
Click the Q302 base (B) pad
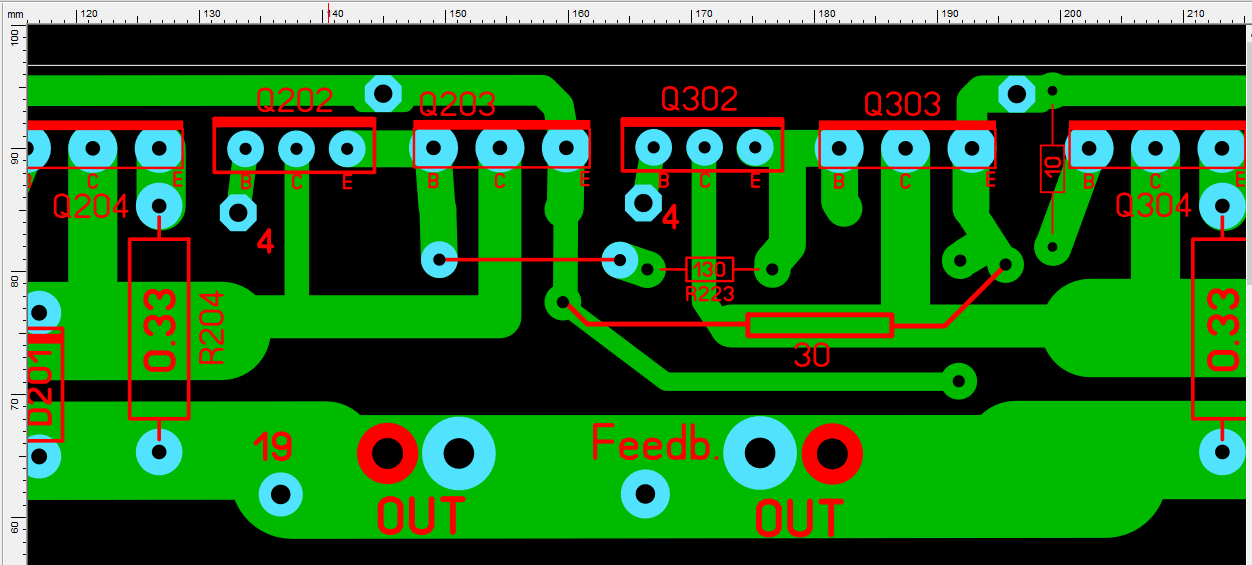(653, 148)
